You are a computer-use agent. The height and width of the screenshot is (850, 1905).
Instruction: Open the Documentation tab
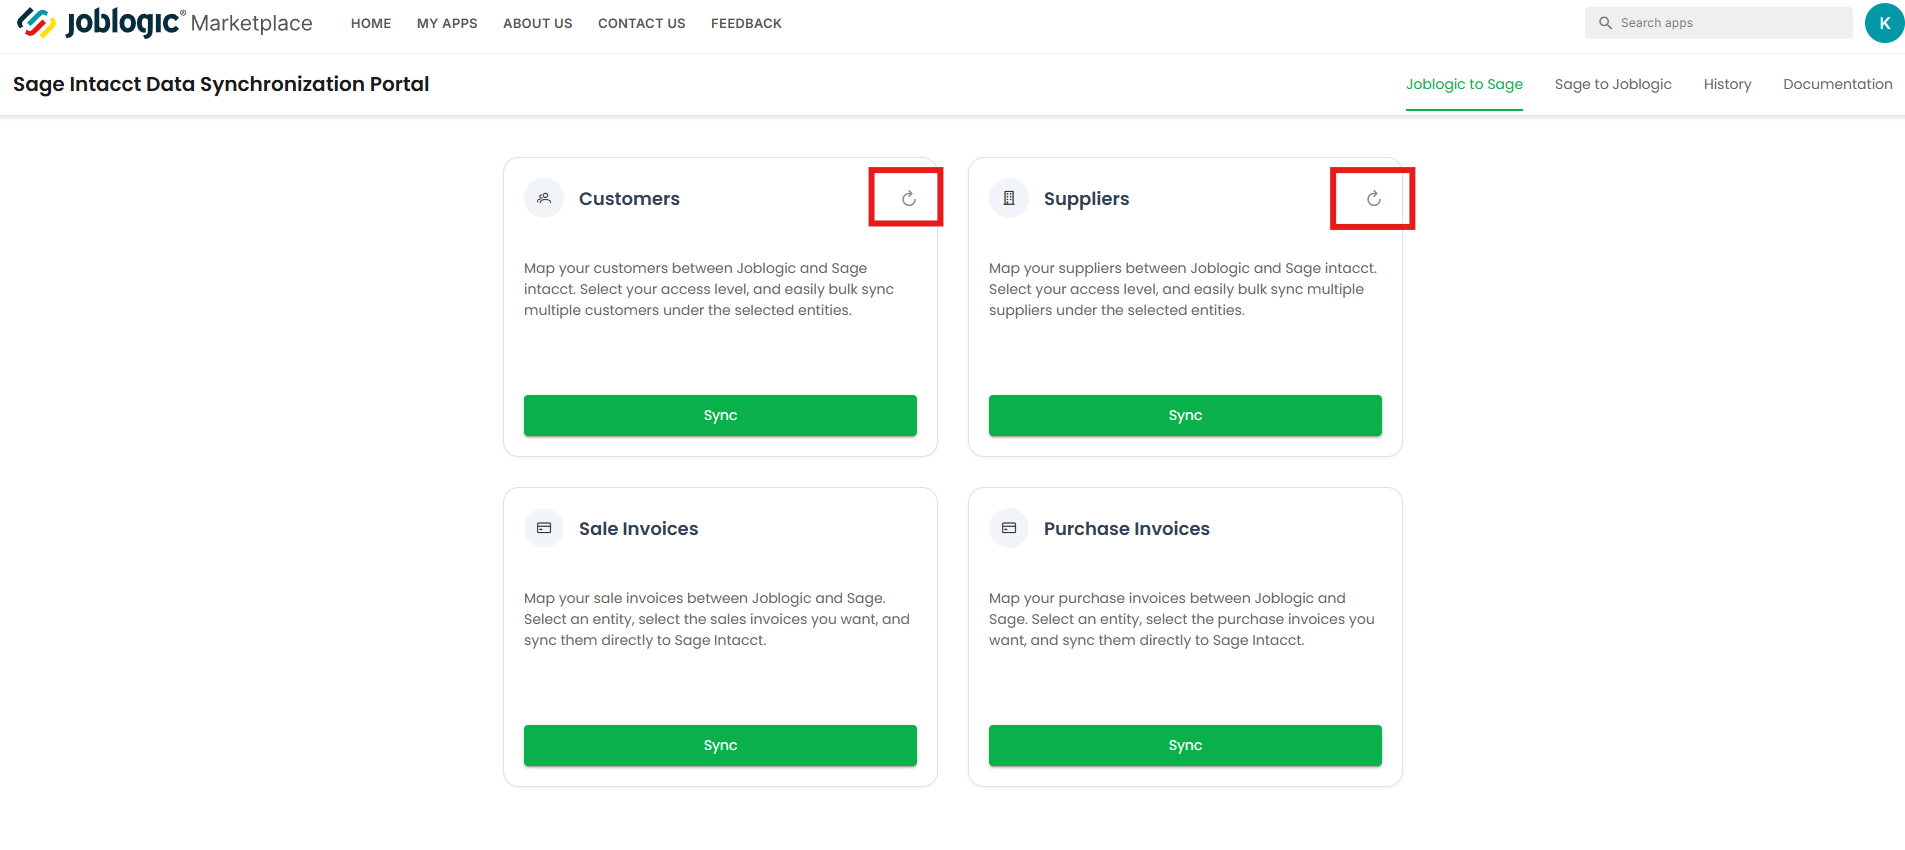pyautogui.click(x=1837, y=84)
